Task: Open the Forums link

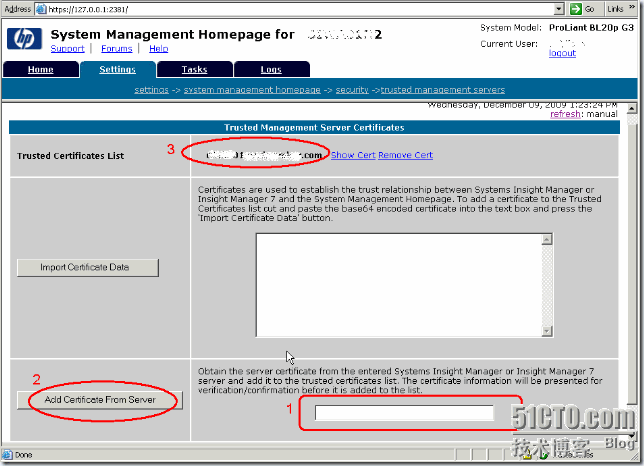Action: point(117,48)
